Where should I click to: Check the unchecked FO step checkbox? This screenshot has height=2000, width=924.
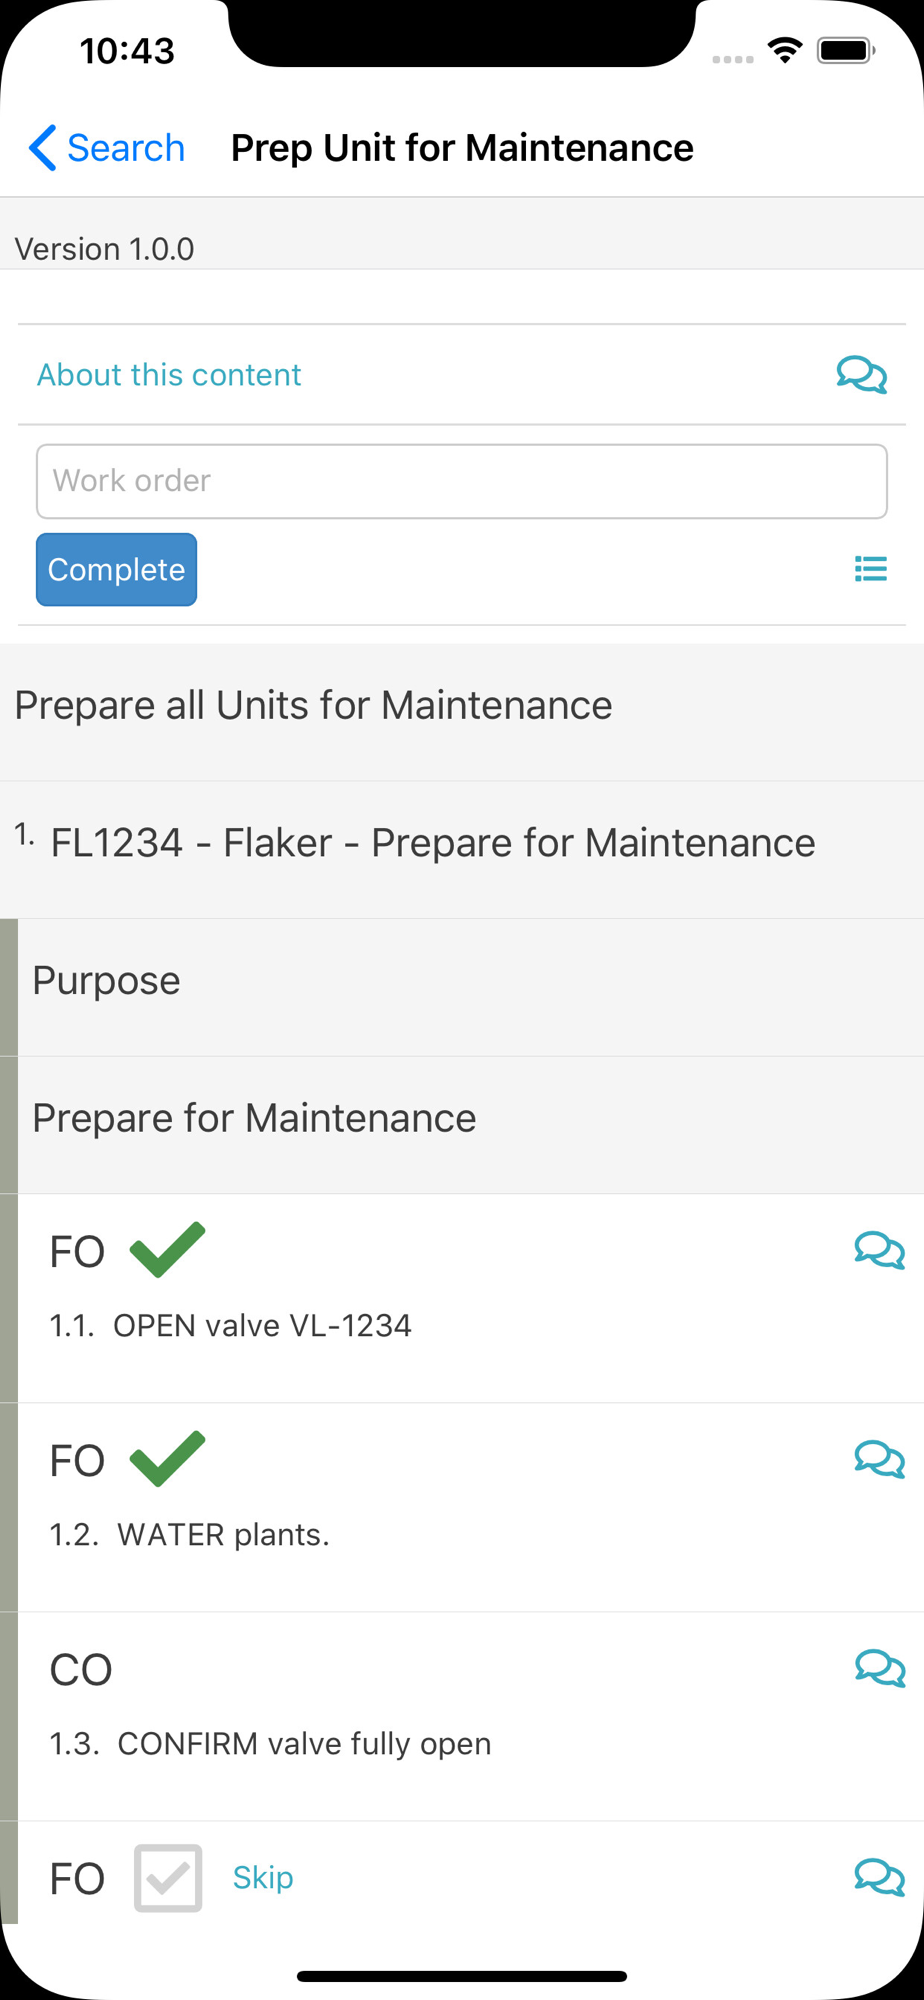(168, 1878)
